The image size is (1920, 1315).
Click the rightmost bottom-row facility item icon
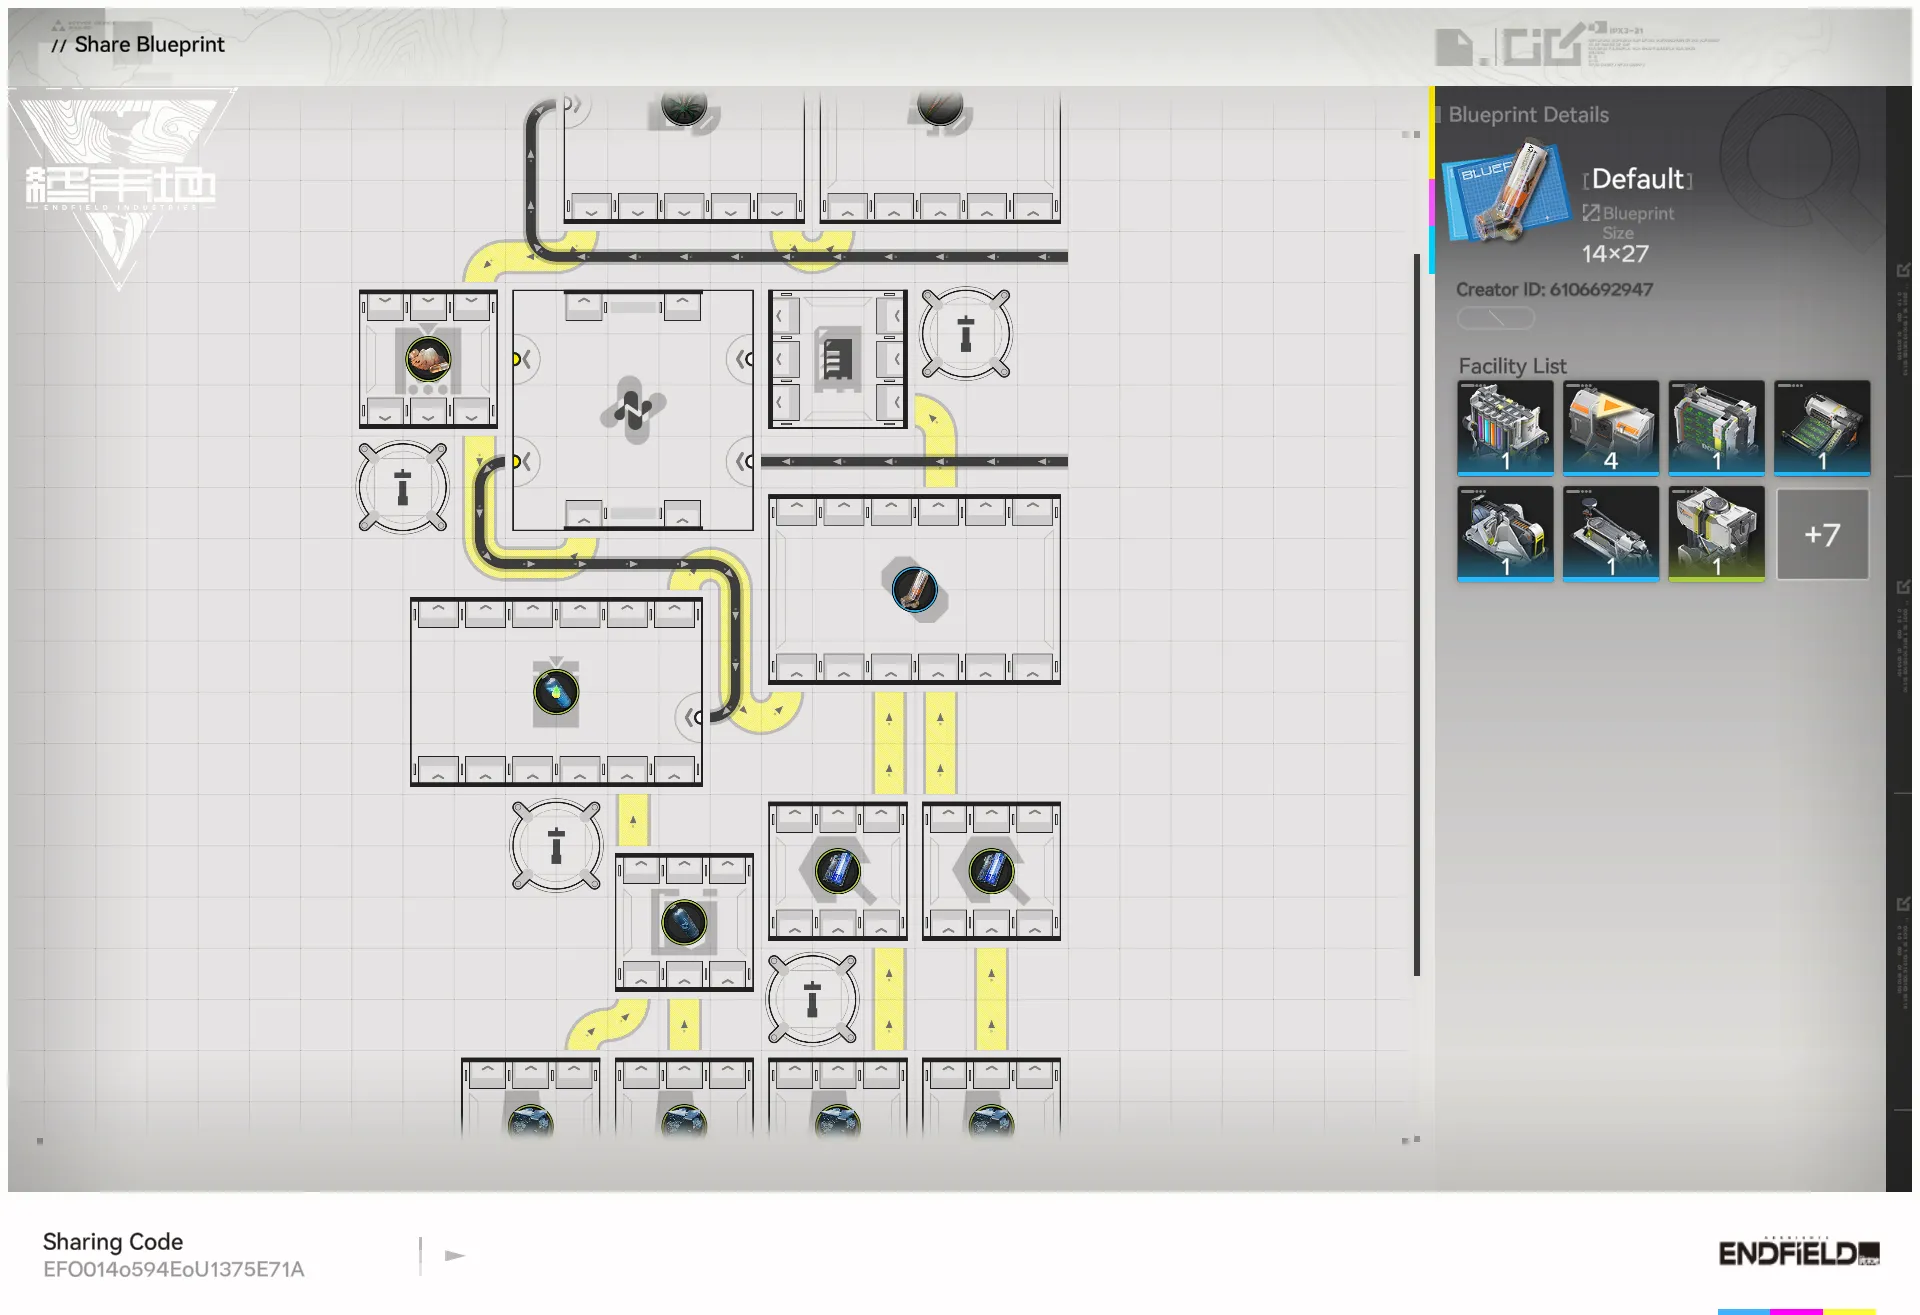[991, 1122]
